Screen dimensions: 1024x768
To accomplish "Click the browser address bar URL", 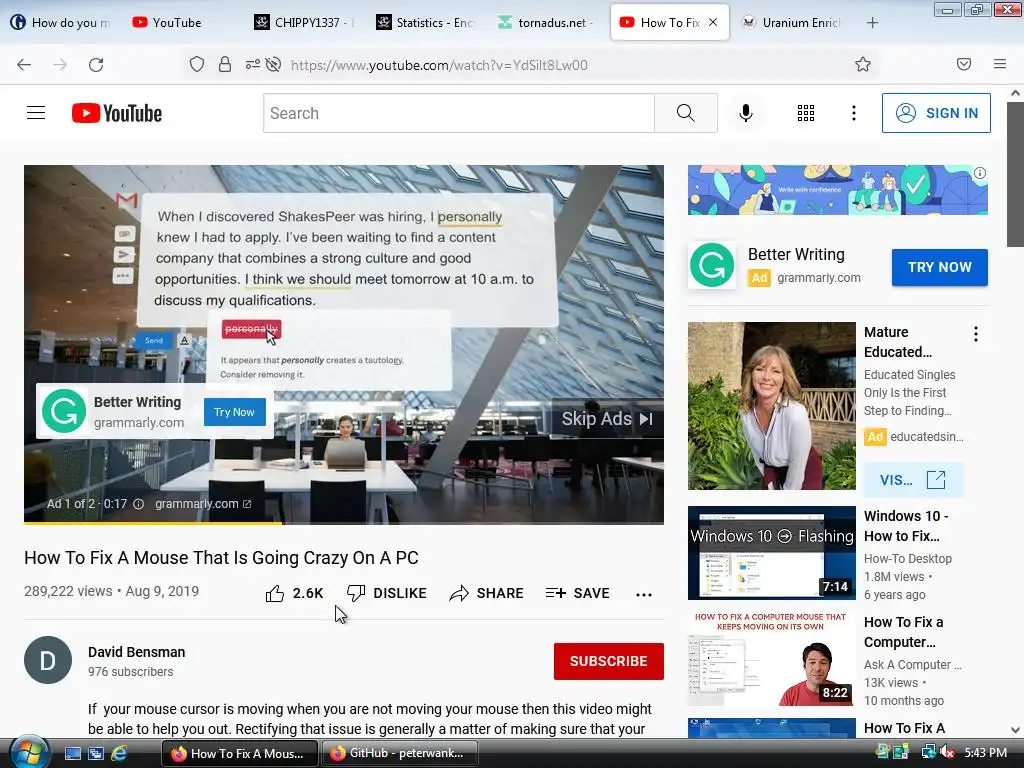I will 439,65.
